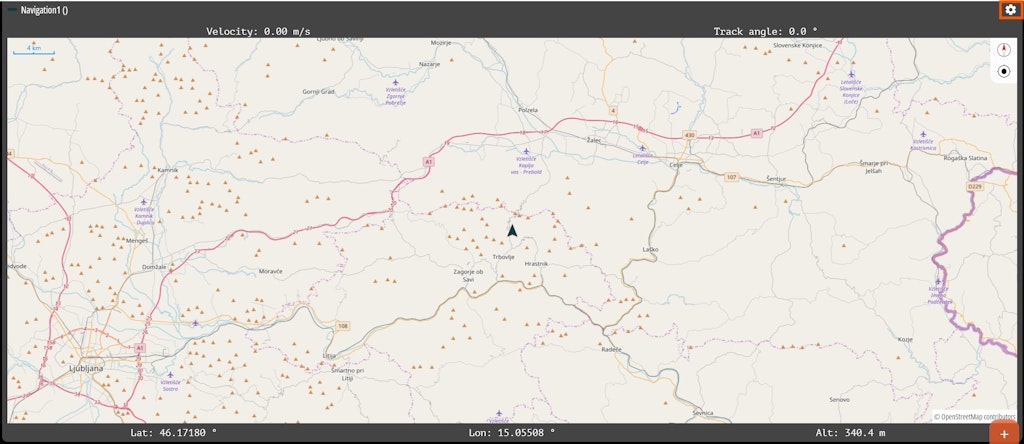This screenshot has height=444, width=1024.
Task: Click the Laško town label
Action: 650,249
